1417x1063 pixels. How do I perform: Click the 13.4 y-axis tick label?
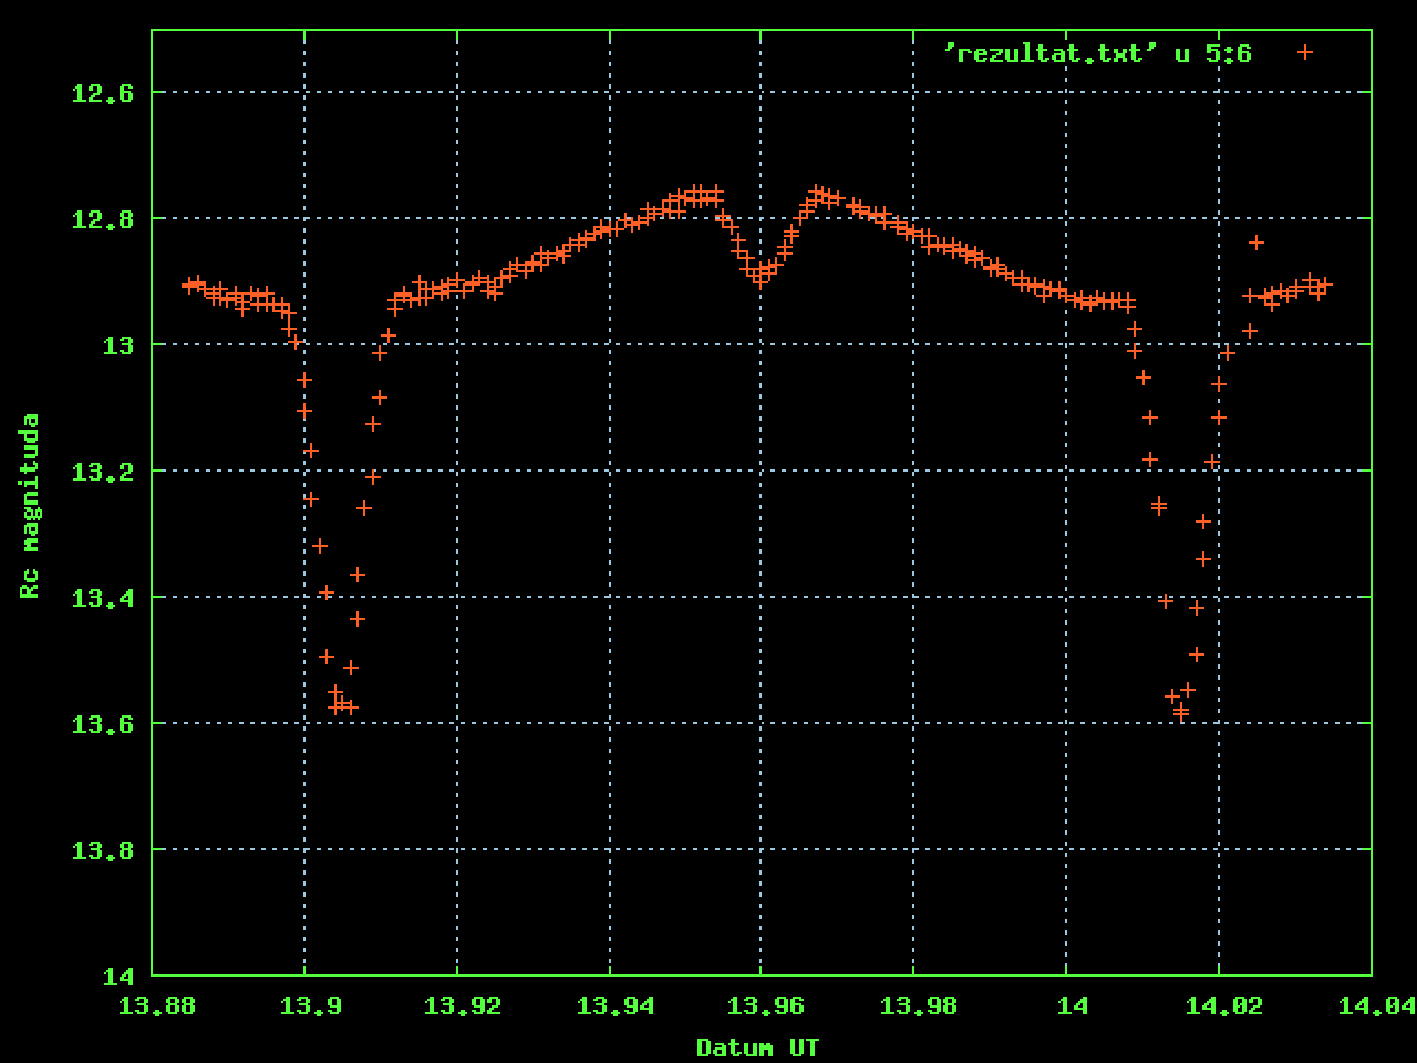(x=103, y=598)
